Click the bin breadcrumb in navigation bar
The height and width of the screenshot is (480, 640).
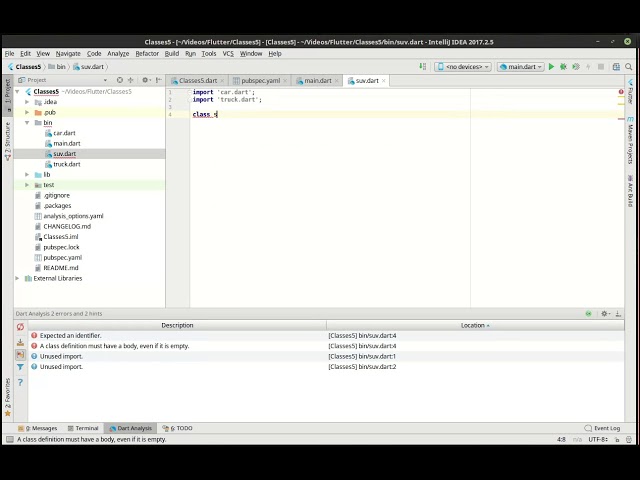coord(57,67)
